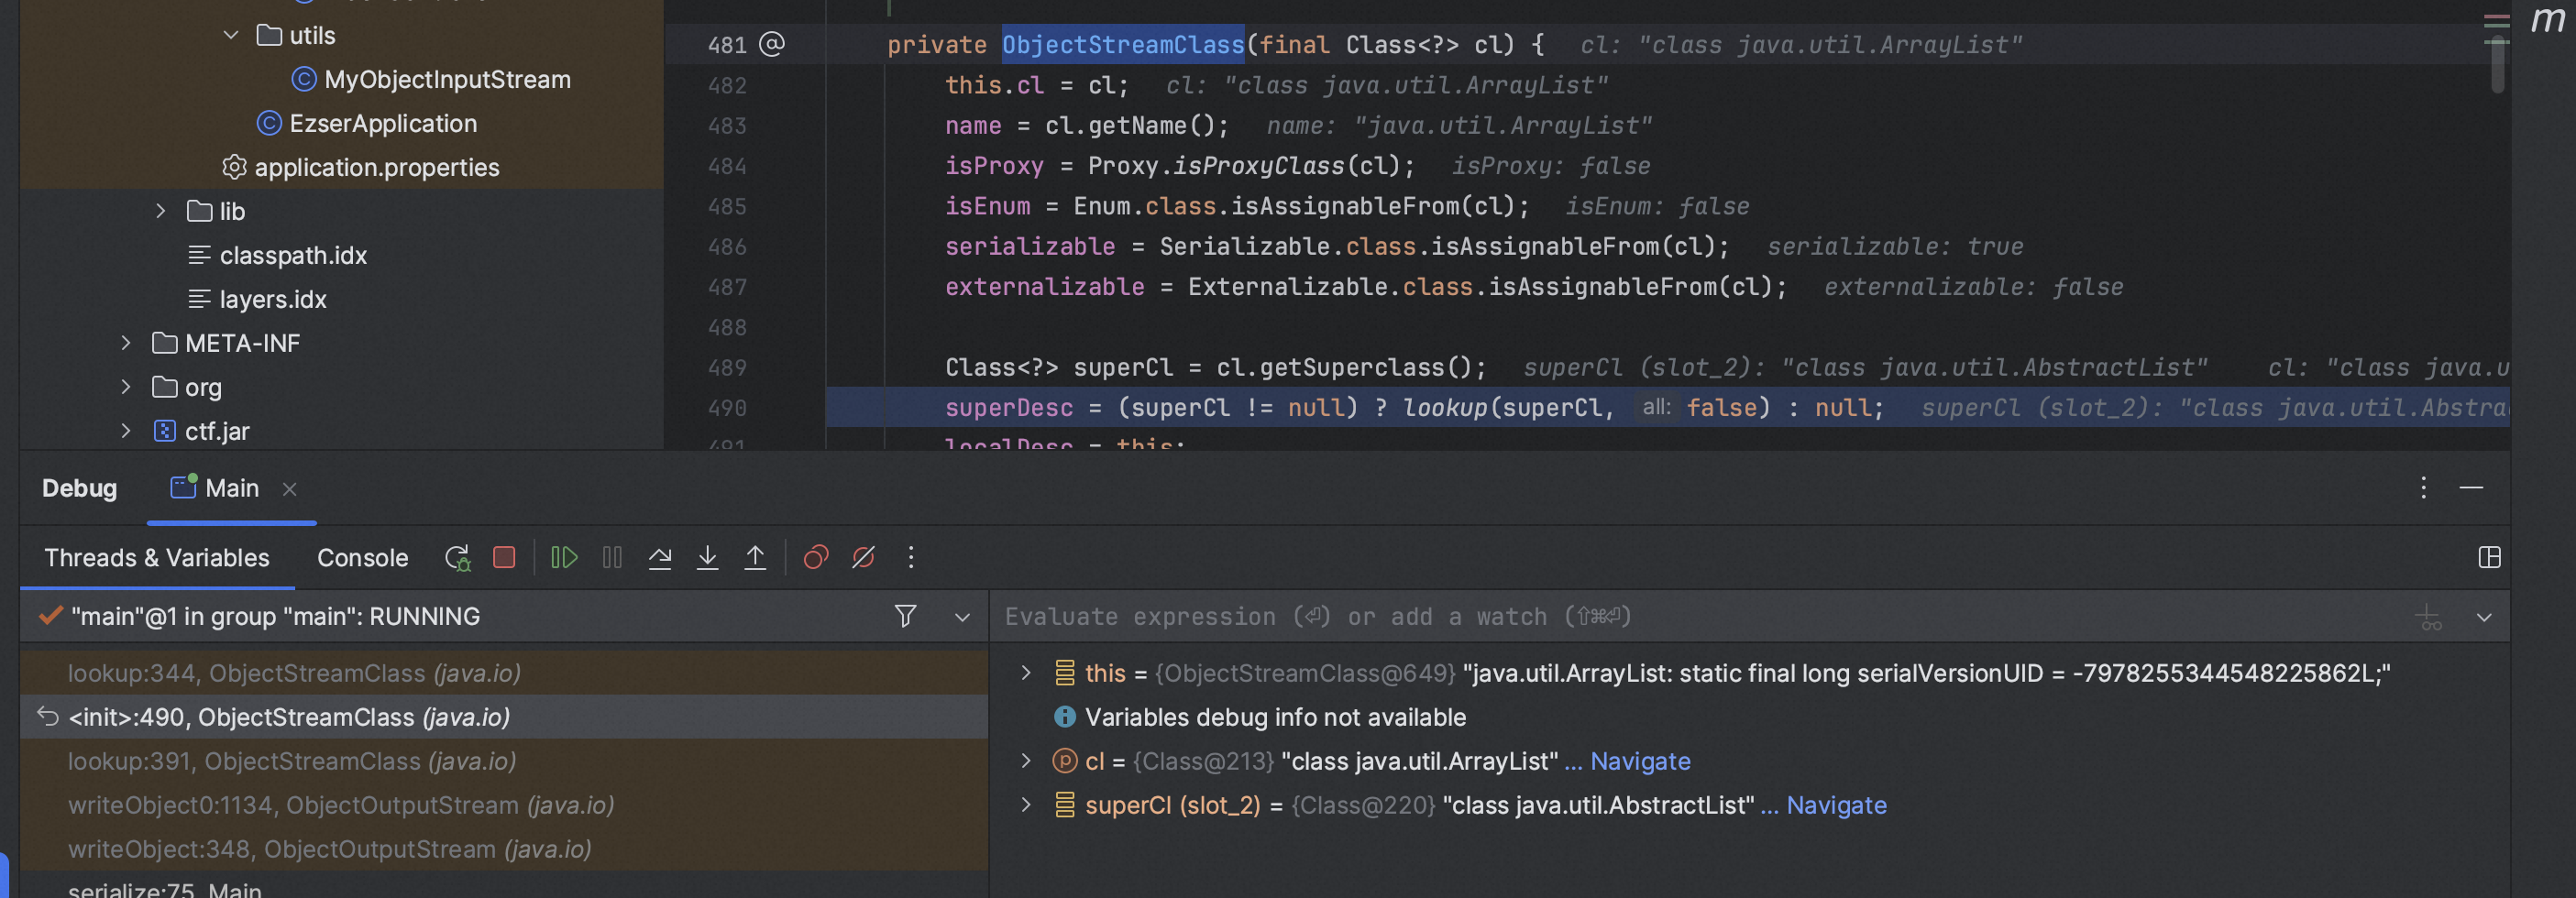Navigate to class java.util.ArrayList source
The height and width of the screenshot is (898, 2576).
tap(1640, 761)
